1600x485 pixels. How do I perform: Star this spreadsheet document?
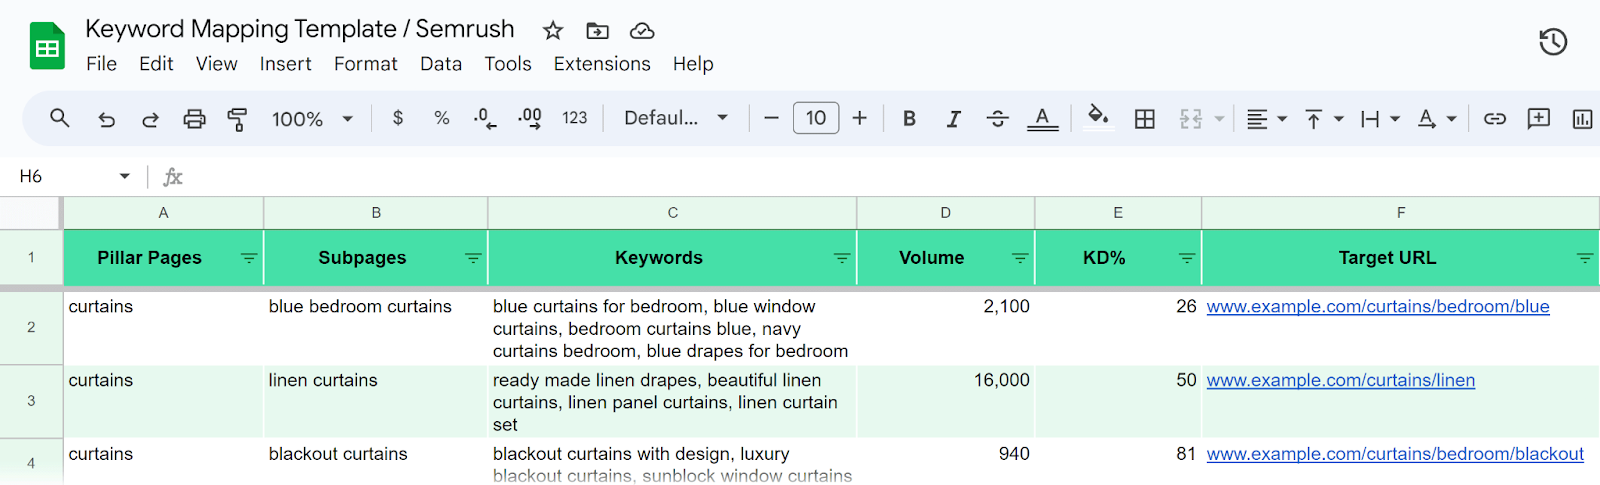point(552,31)
